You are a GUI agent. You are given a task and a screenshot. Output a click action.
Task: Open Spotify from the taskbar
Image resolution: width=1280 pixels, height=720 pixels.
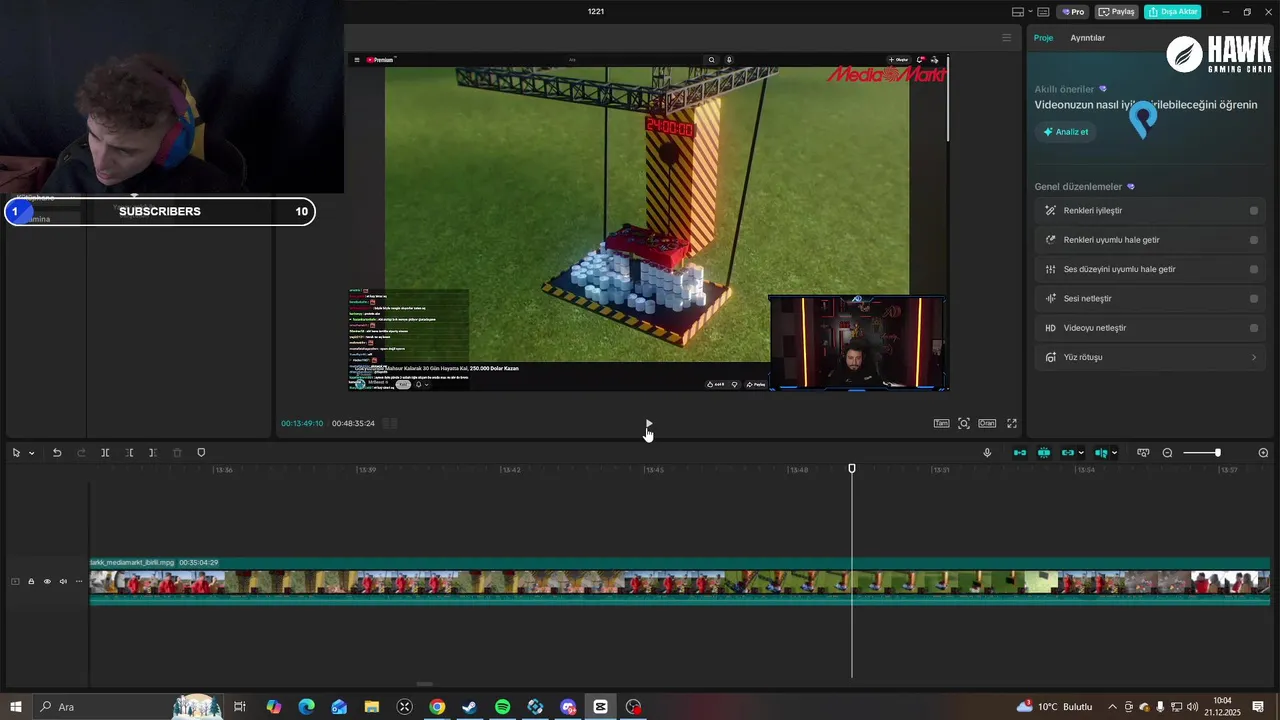(x=503, y=707)
